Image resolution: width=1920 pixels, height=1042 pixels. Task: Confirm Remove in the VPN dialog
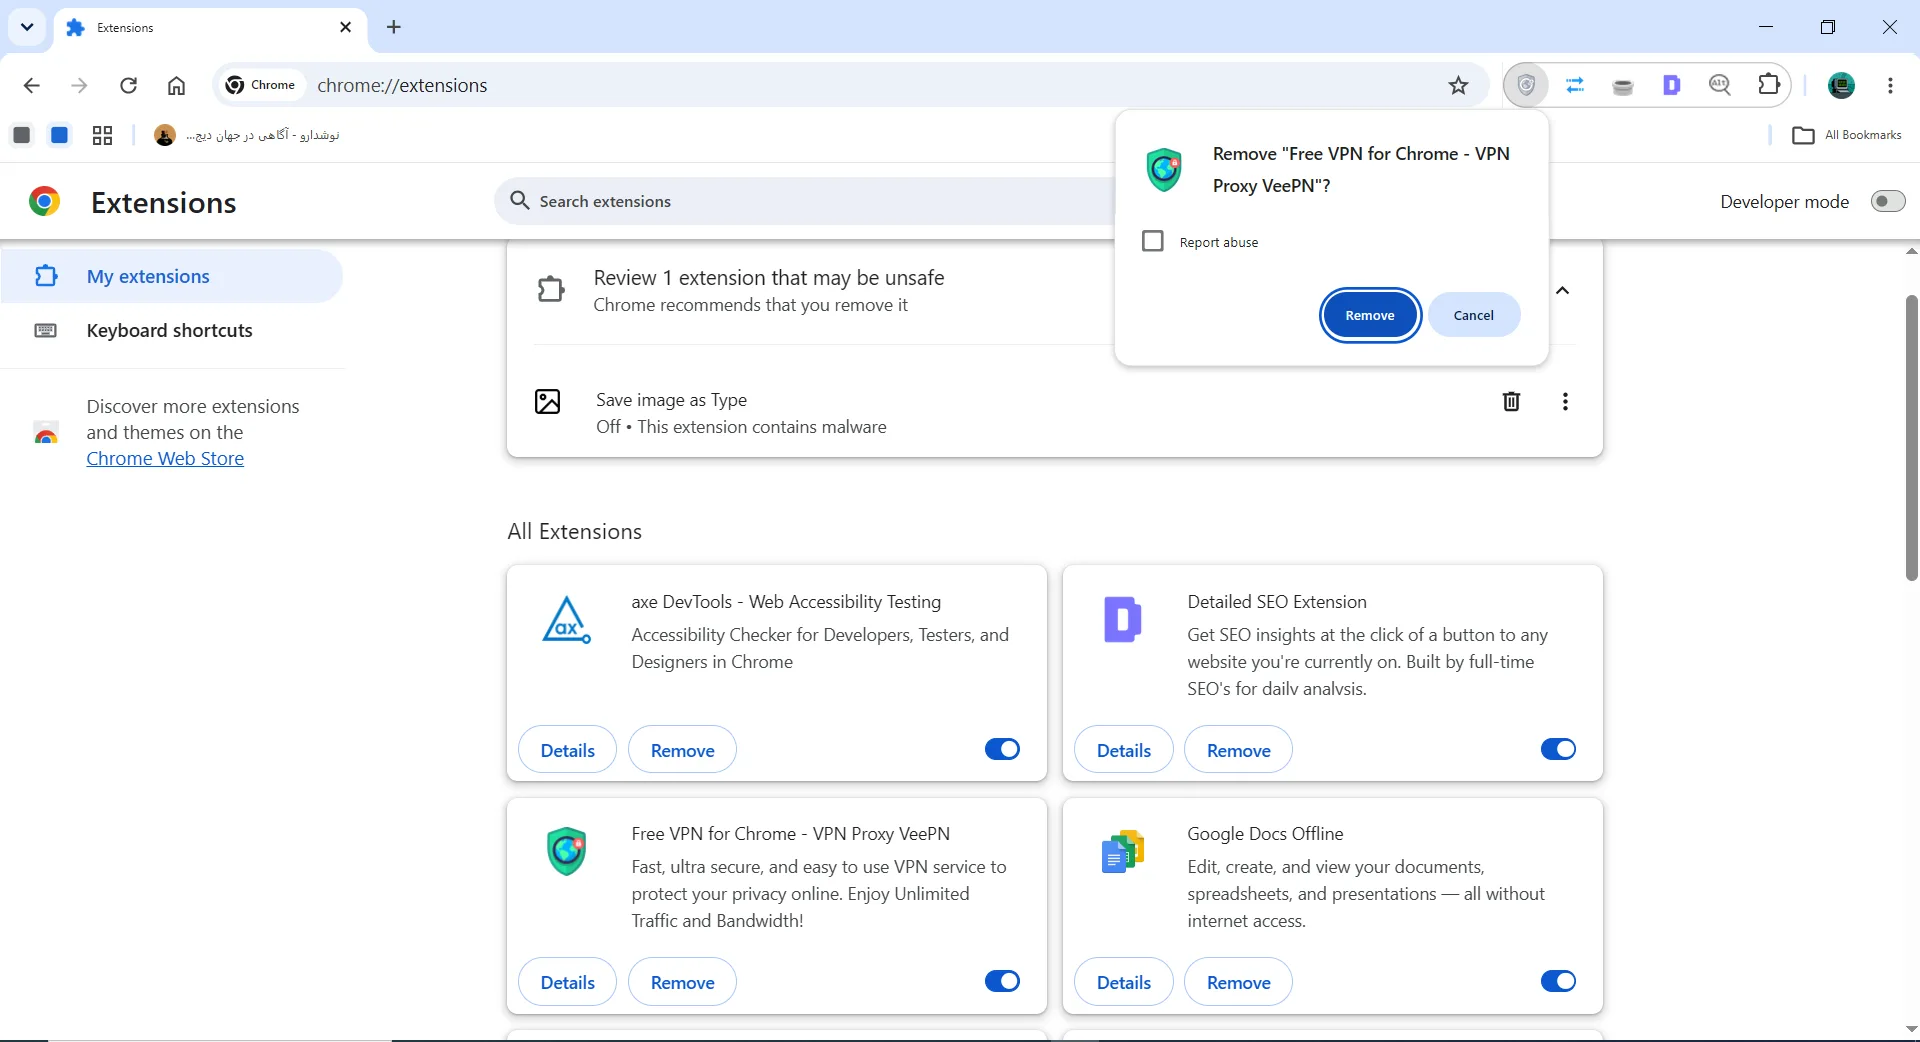(1370, 315)
